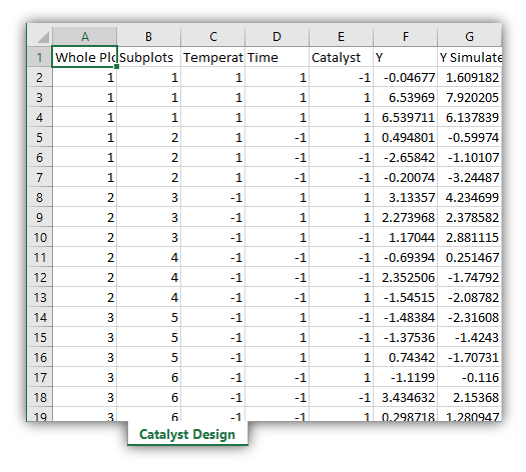
Task: Select row 5 header
Action: pyautogui.click(x=40, y=138)
